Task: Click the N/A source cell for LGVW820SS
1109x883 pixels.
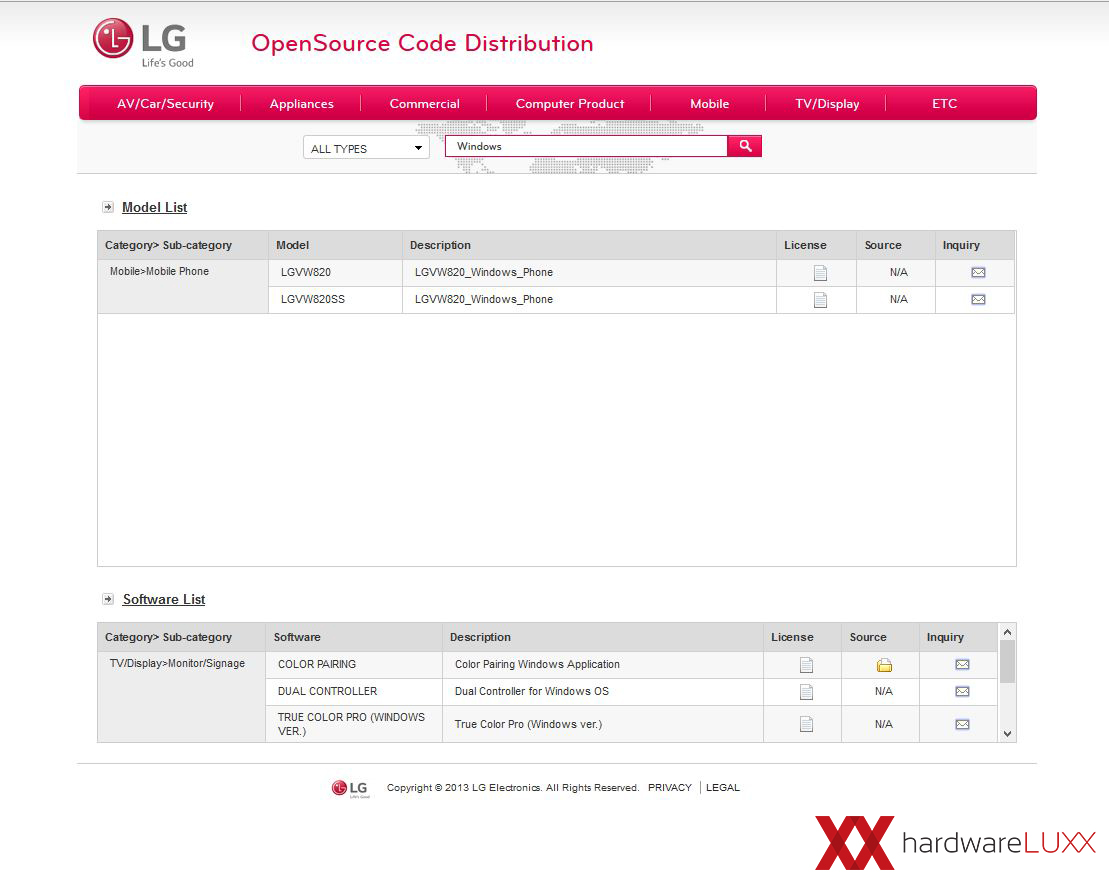Action: pyautogui.click(x=898, y=299)
